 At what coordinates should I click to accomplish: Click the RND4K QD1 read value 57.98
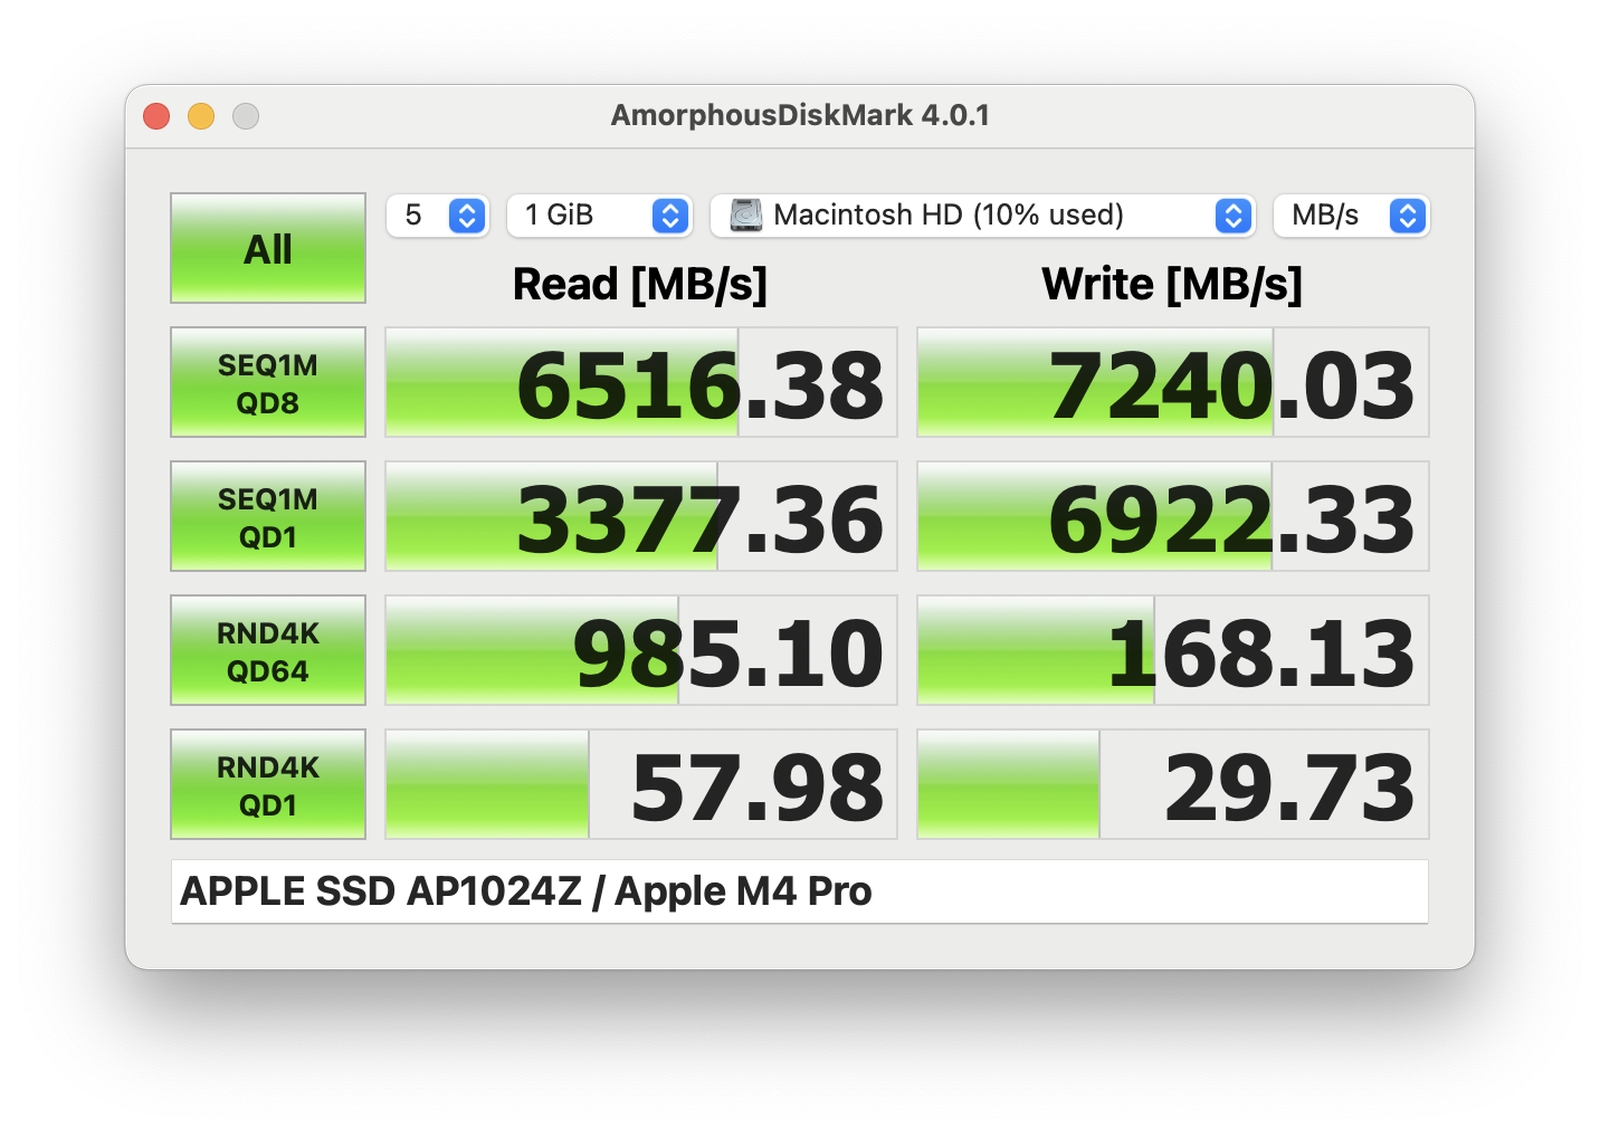tap(641, 784)
